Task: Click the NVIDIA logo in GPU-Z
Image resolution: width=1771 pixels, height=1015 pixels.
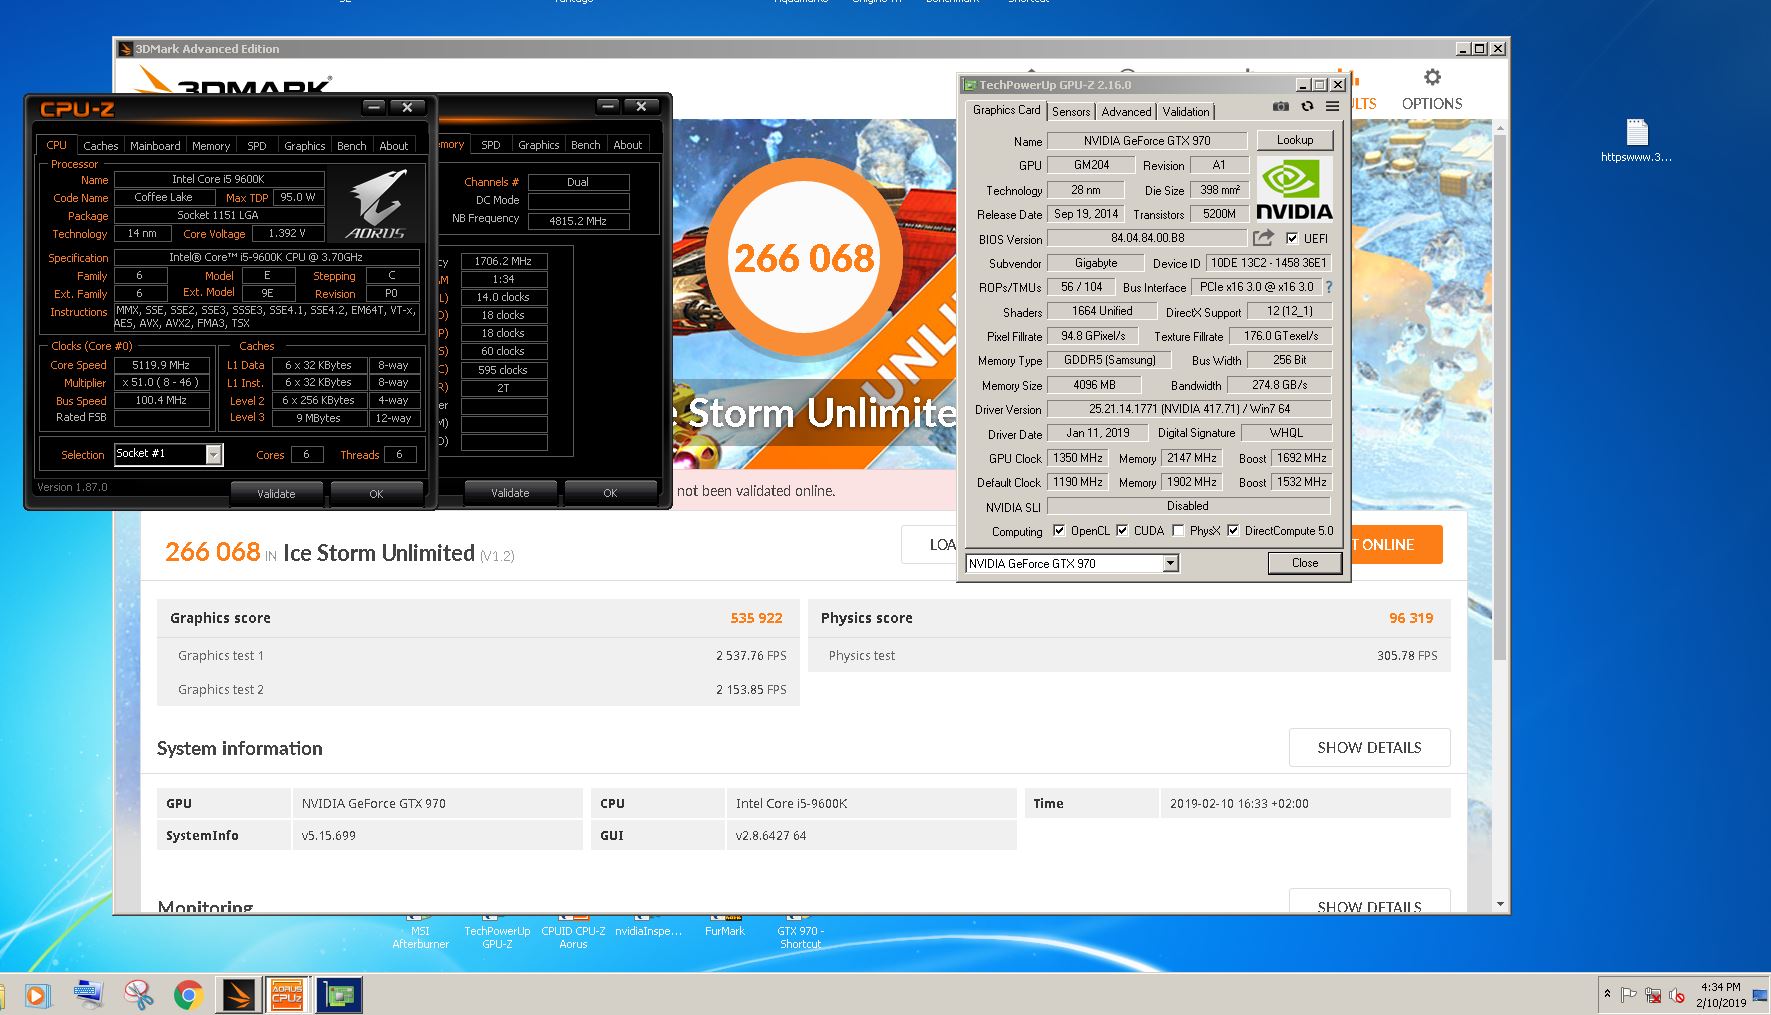Action: (1294, 189)
